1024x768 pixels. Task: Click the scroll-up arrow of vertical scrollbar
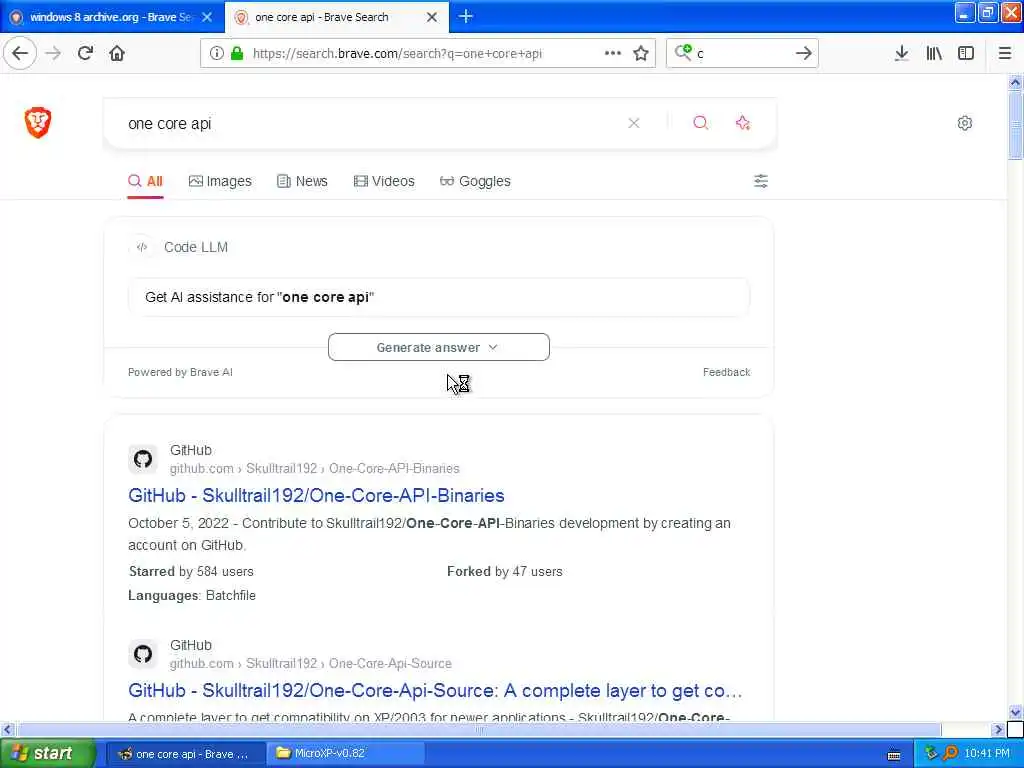pyautogui.click(x=1015, y=83)
